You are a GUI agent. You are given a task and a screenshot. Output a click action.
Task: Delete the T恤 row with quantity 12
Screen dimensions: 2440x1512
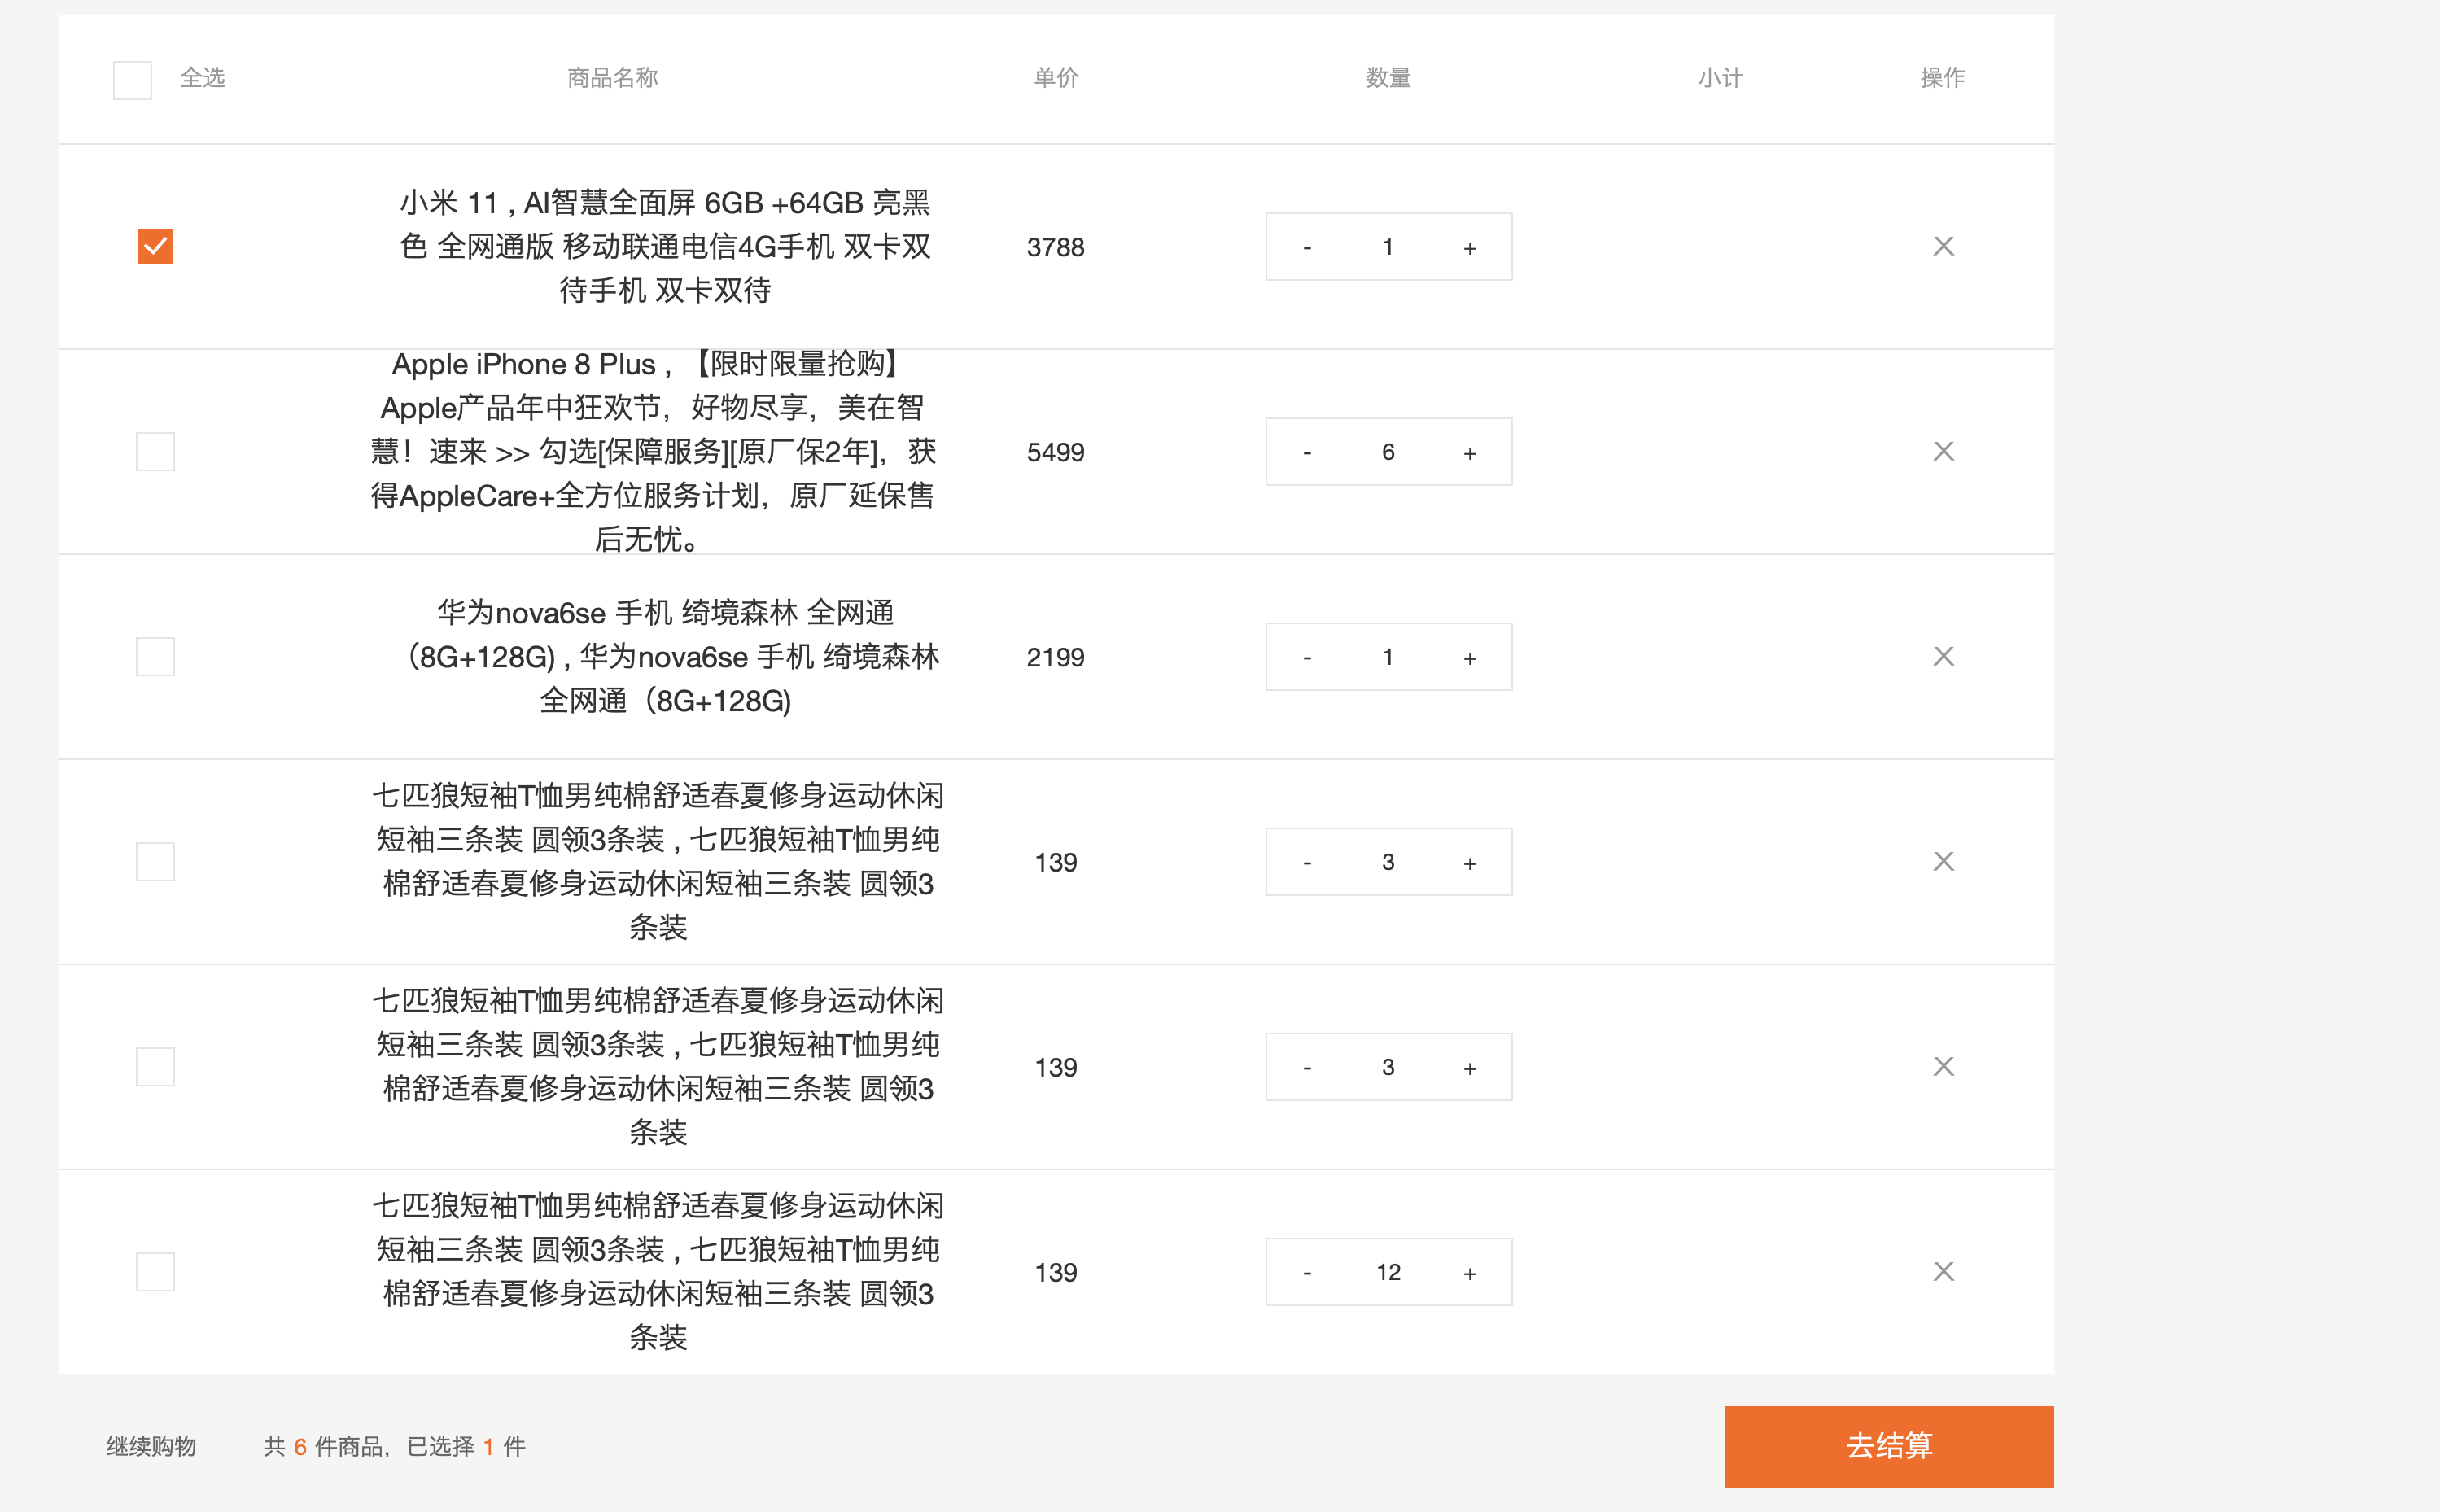pos(1942,1271)
